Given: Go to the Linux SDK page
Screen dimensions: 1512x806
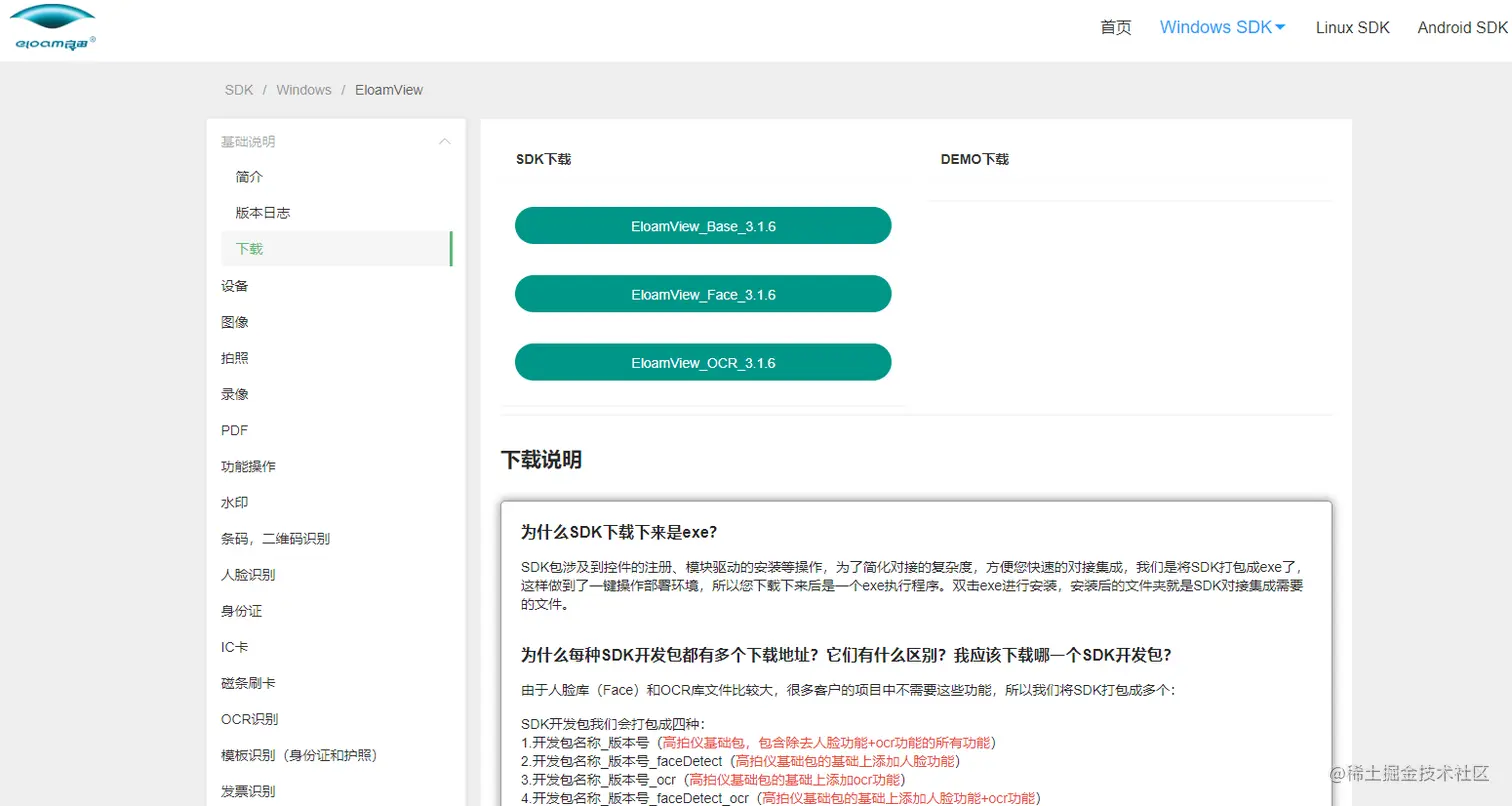Looking at the screenshot, I should pyautogui.click(x=1353, y=28).
